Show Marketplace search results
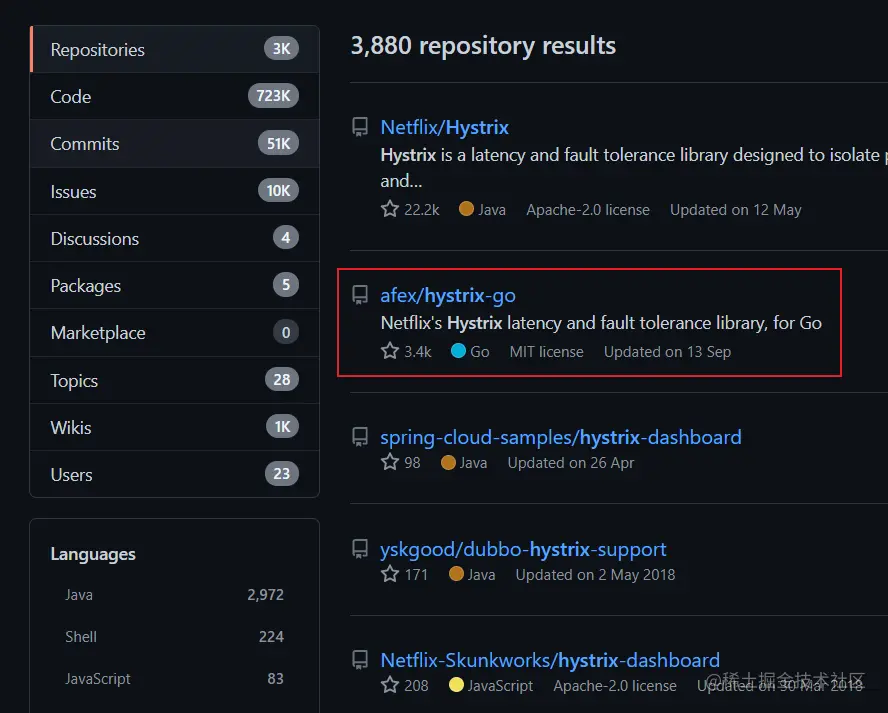The image size is (888, 713). tap(174, 333)
